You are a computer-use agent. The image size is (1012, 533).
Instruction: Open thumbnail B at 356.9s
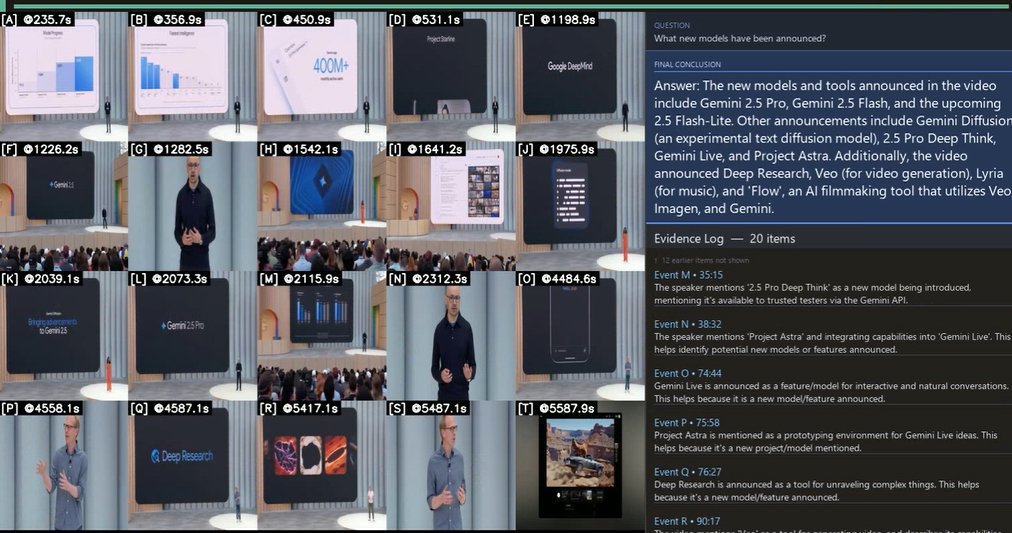coord(193,77)
